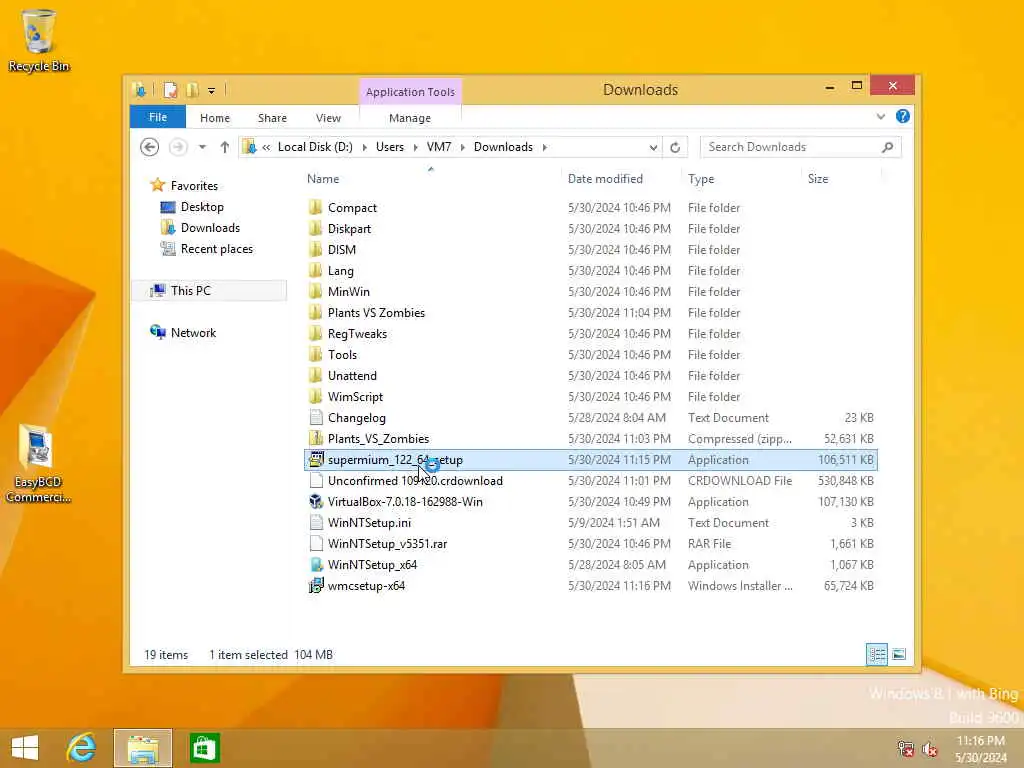Switch to Large icons view toggle

tap(899, 654)
